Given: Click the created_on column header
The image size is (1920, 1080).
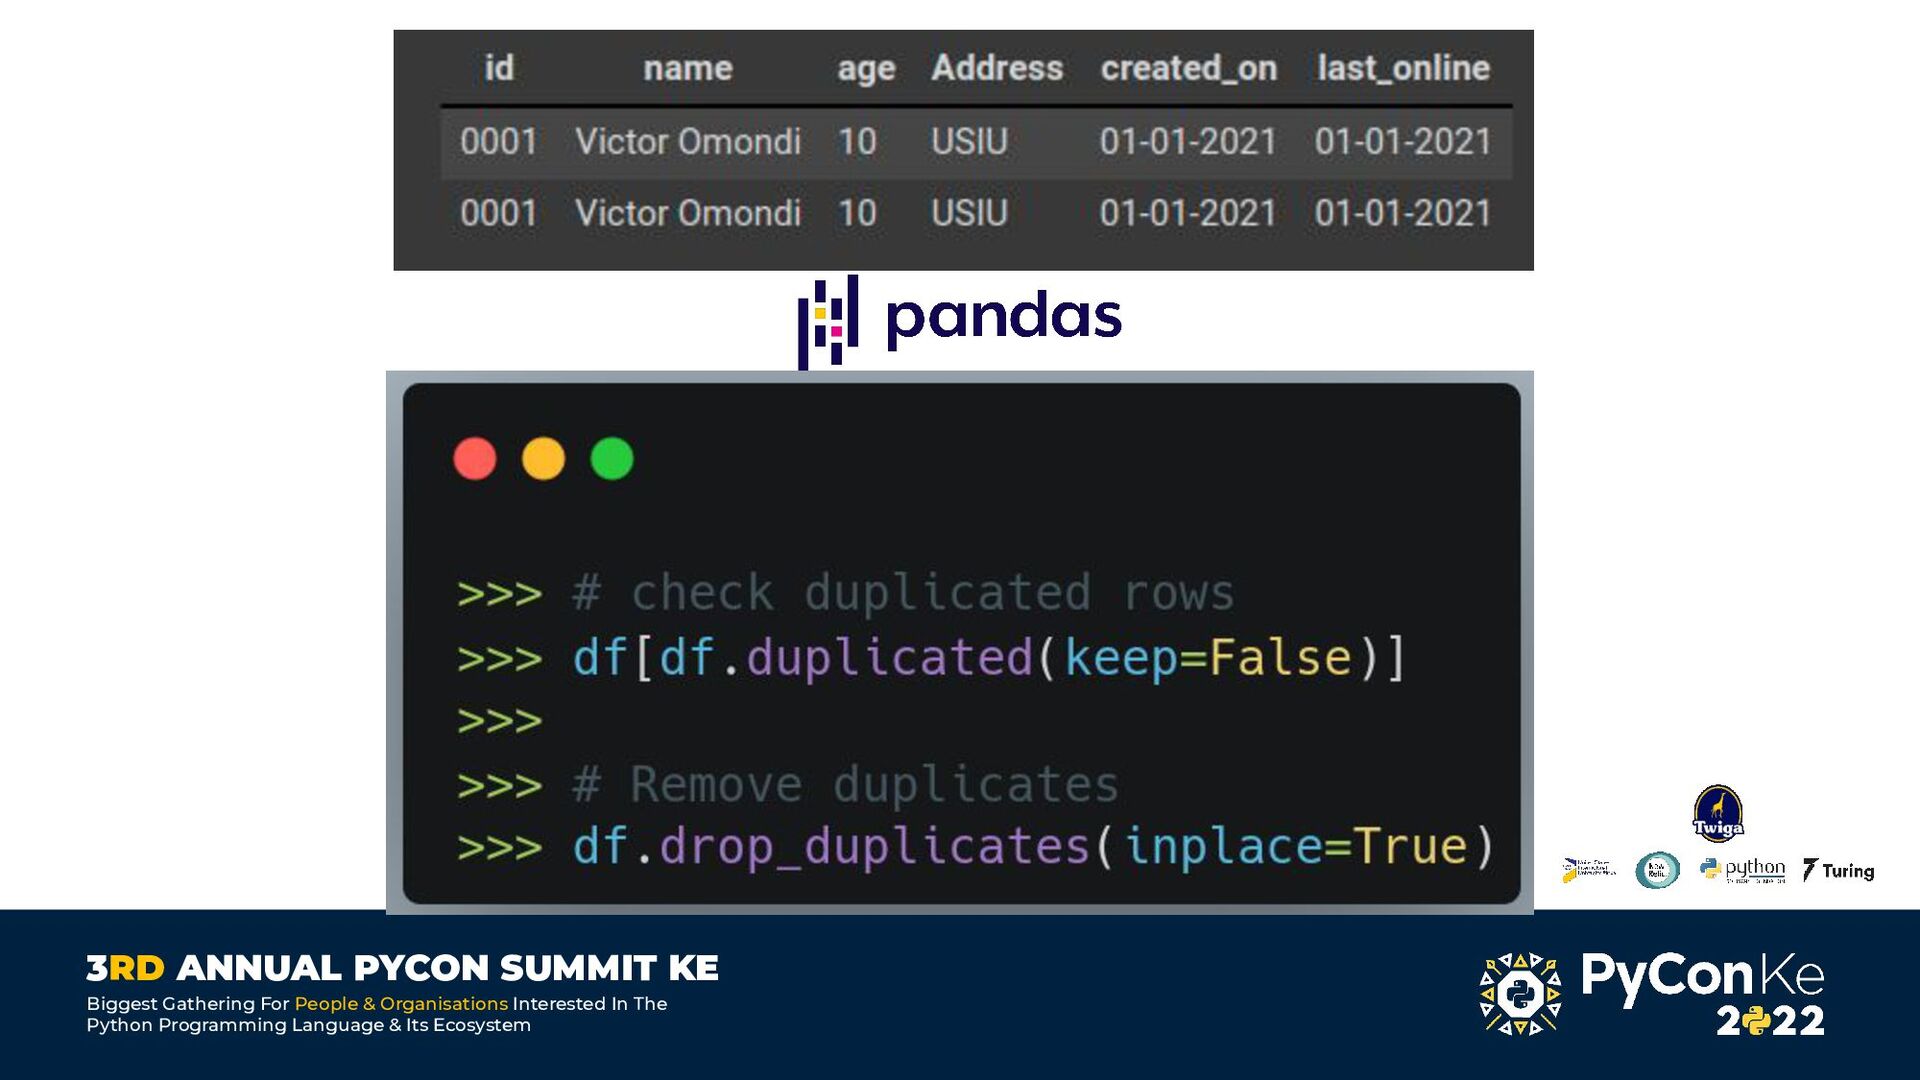Looking at the screenshot, I should click(1188, 68).
